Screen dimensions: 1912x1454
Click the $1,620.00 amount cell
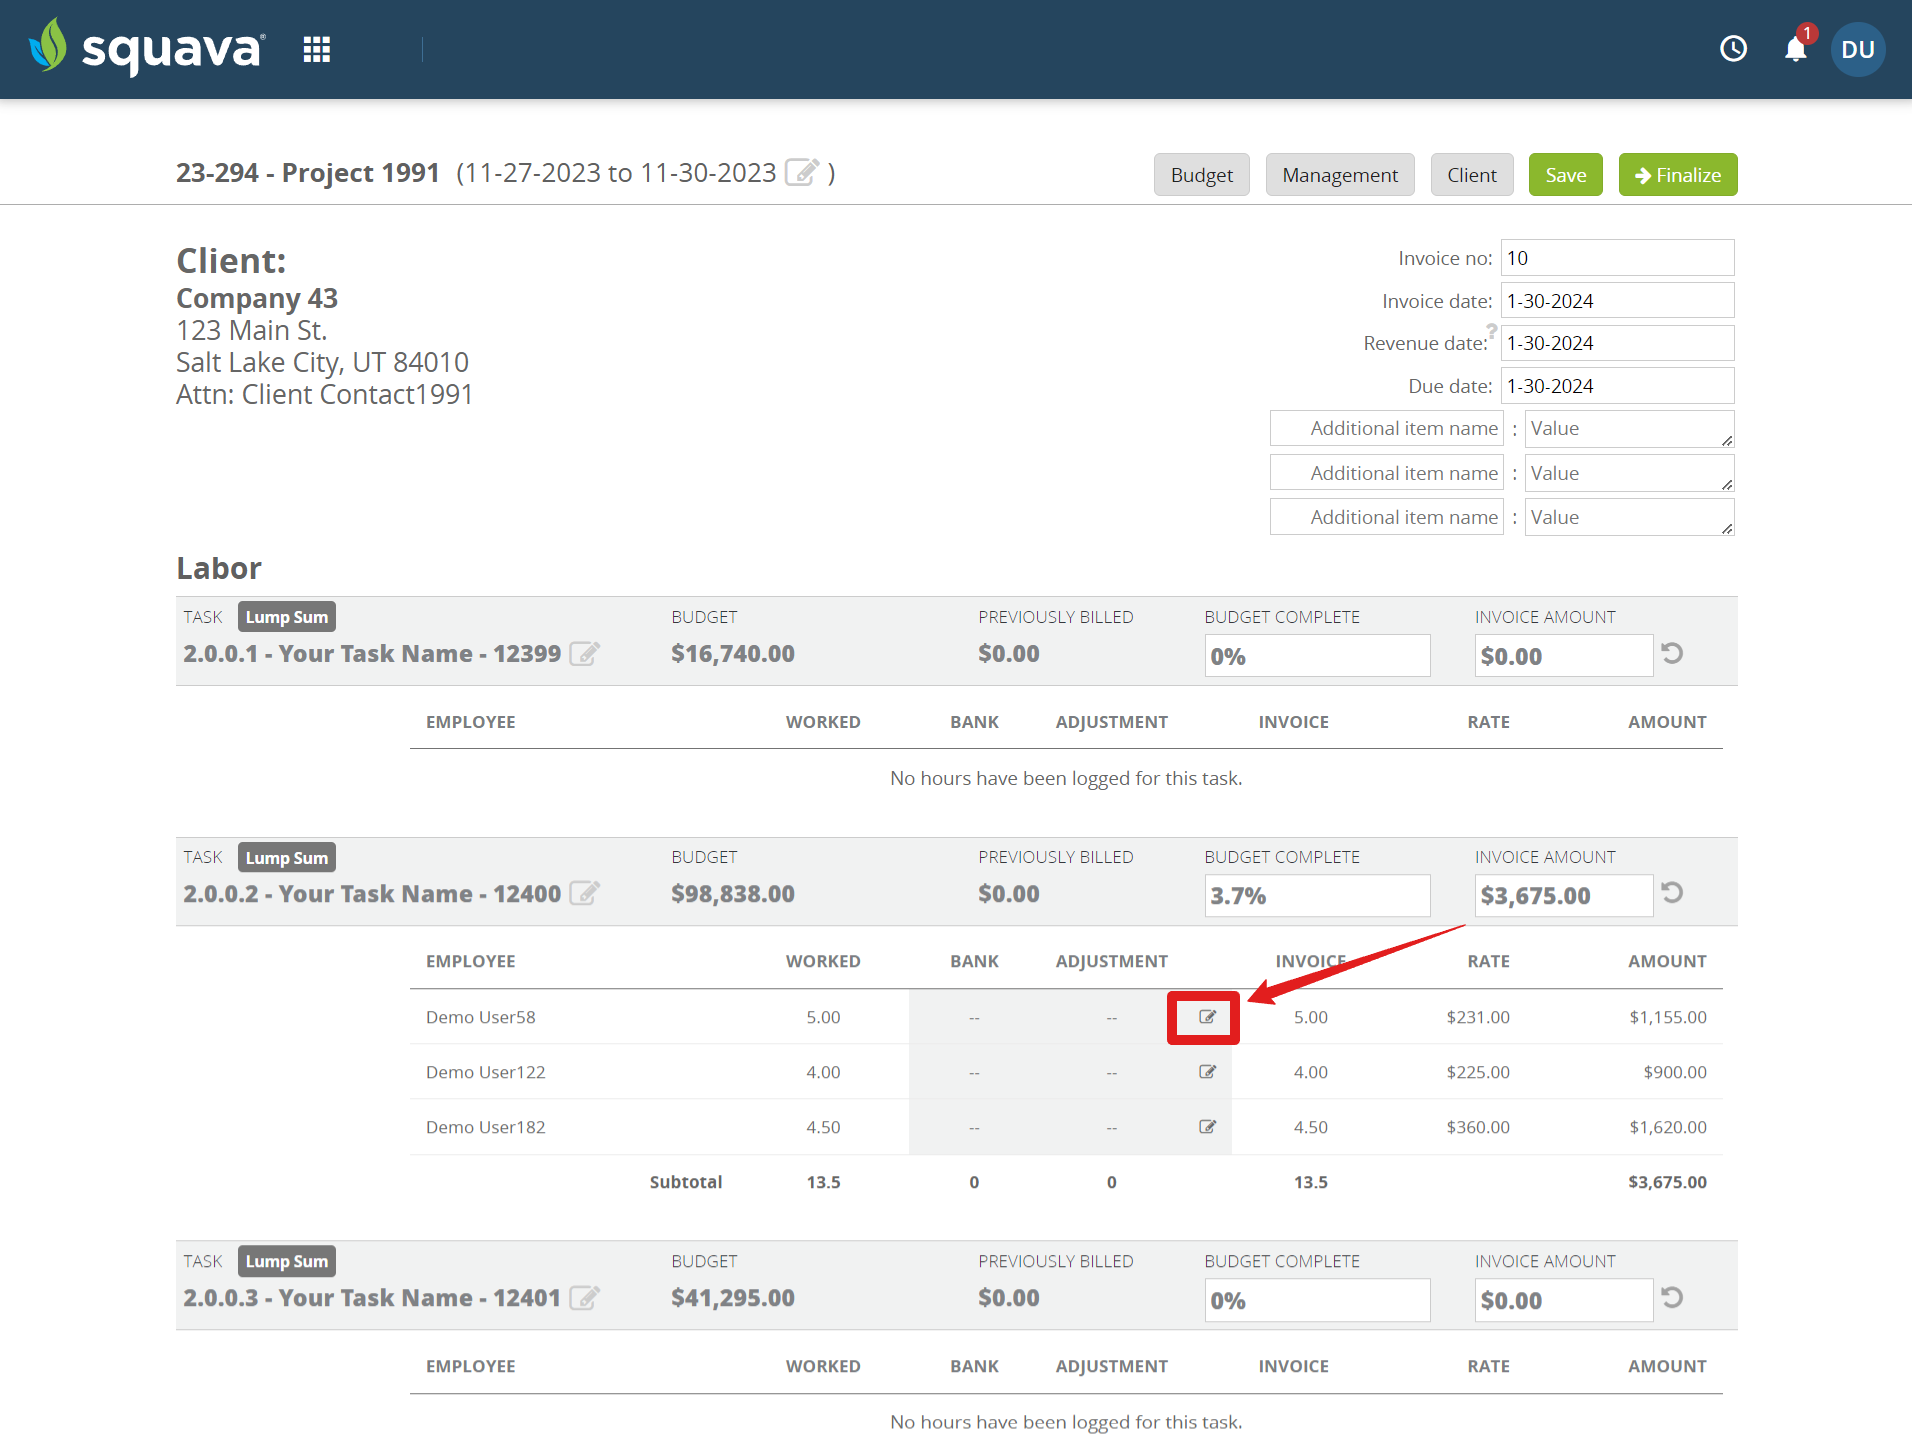click(1668, 1127)
